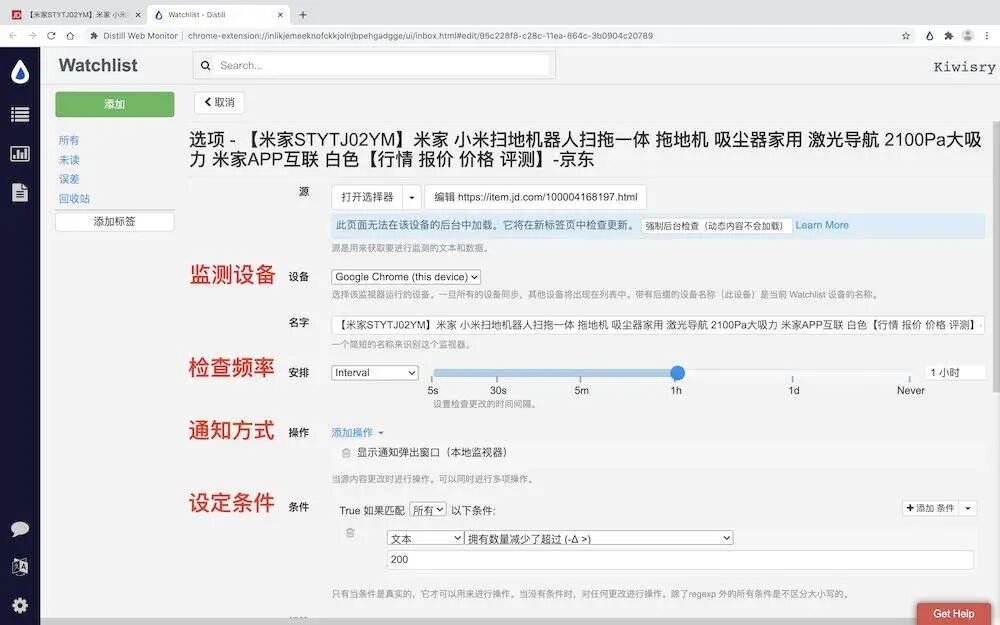Open the Chrome profile avatar

967,36
